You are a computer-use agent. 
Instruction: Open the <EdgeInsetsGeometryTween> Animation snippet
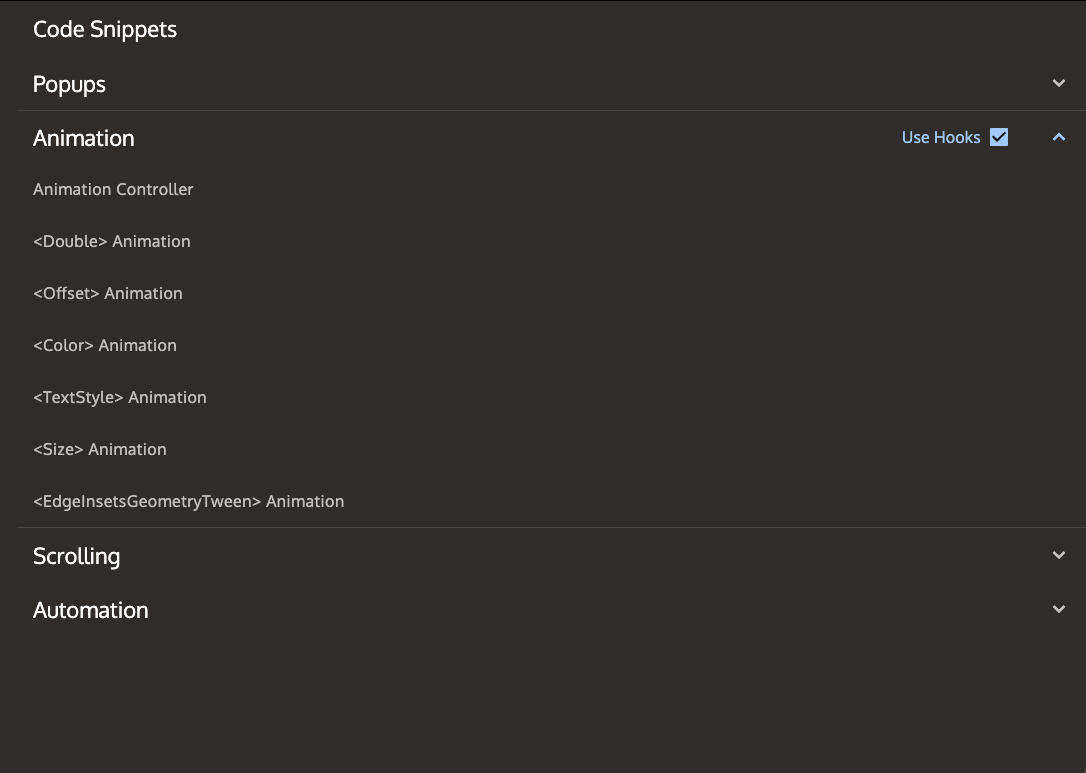188,501
